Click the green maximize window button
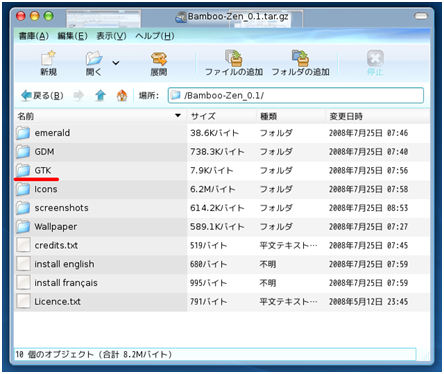Image resolution: width=444 pixels, height=374 pixels. (x=49, y=16)
